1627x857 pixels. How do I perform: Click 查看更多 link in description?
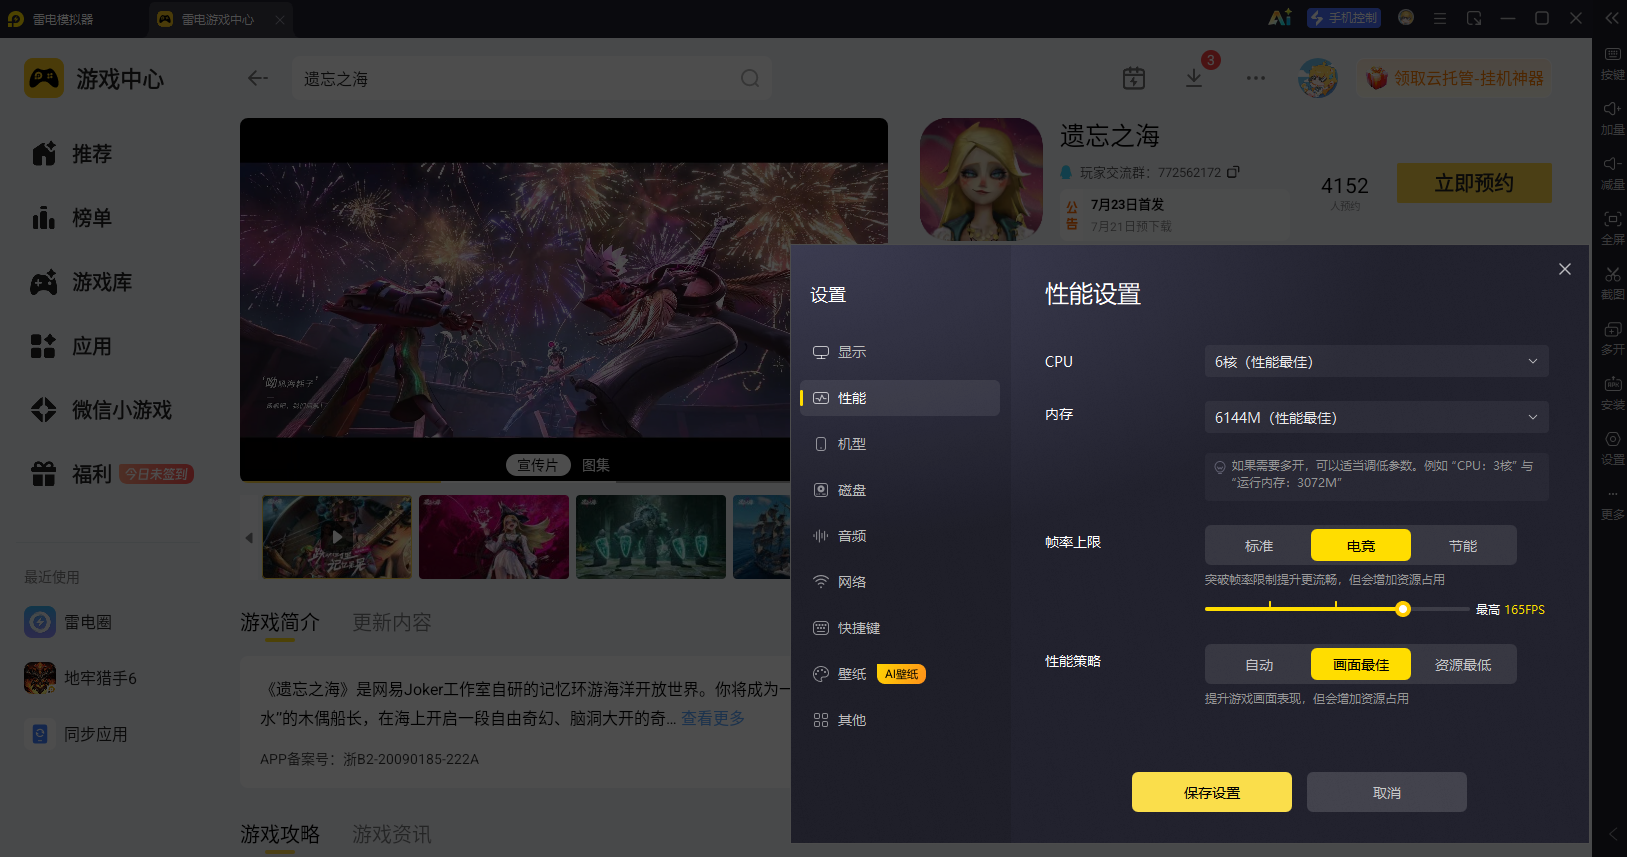point(713,718)
